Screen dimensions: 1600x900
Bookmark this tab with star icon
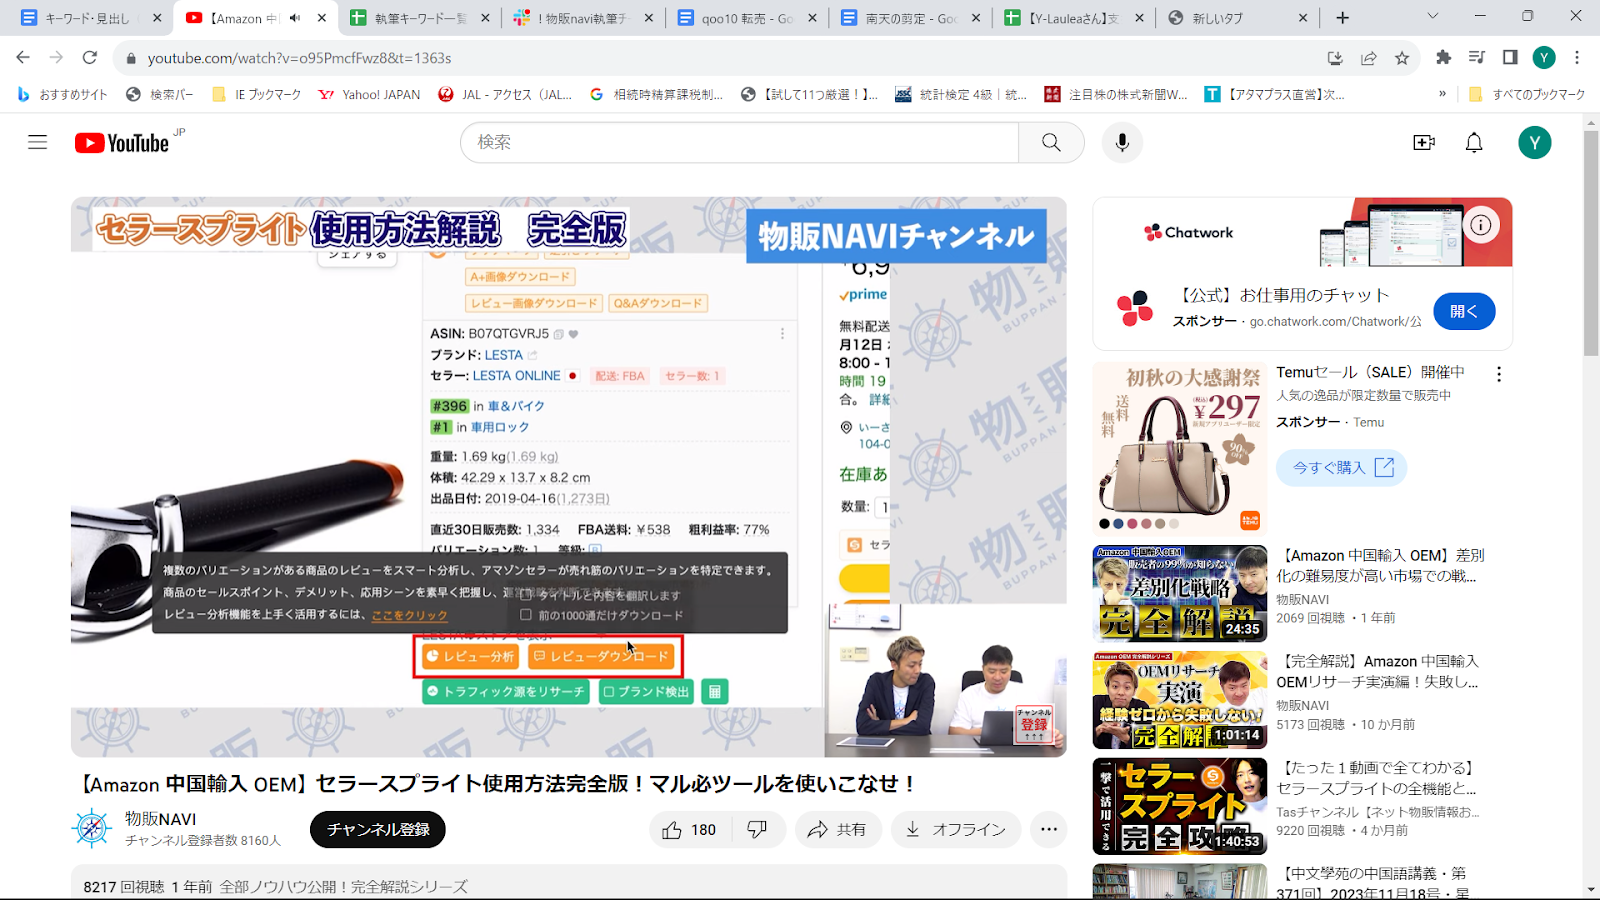click(1402, 58)
